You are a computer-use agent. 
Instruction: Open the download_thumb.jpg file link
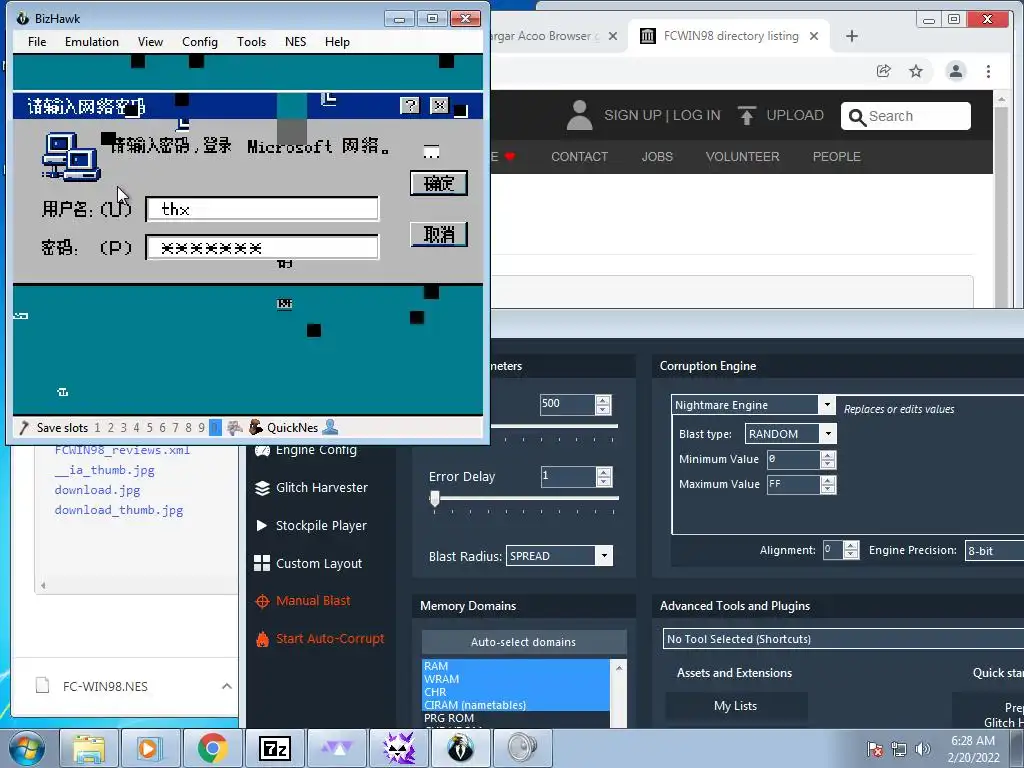click(x=119, y=509)
